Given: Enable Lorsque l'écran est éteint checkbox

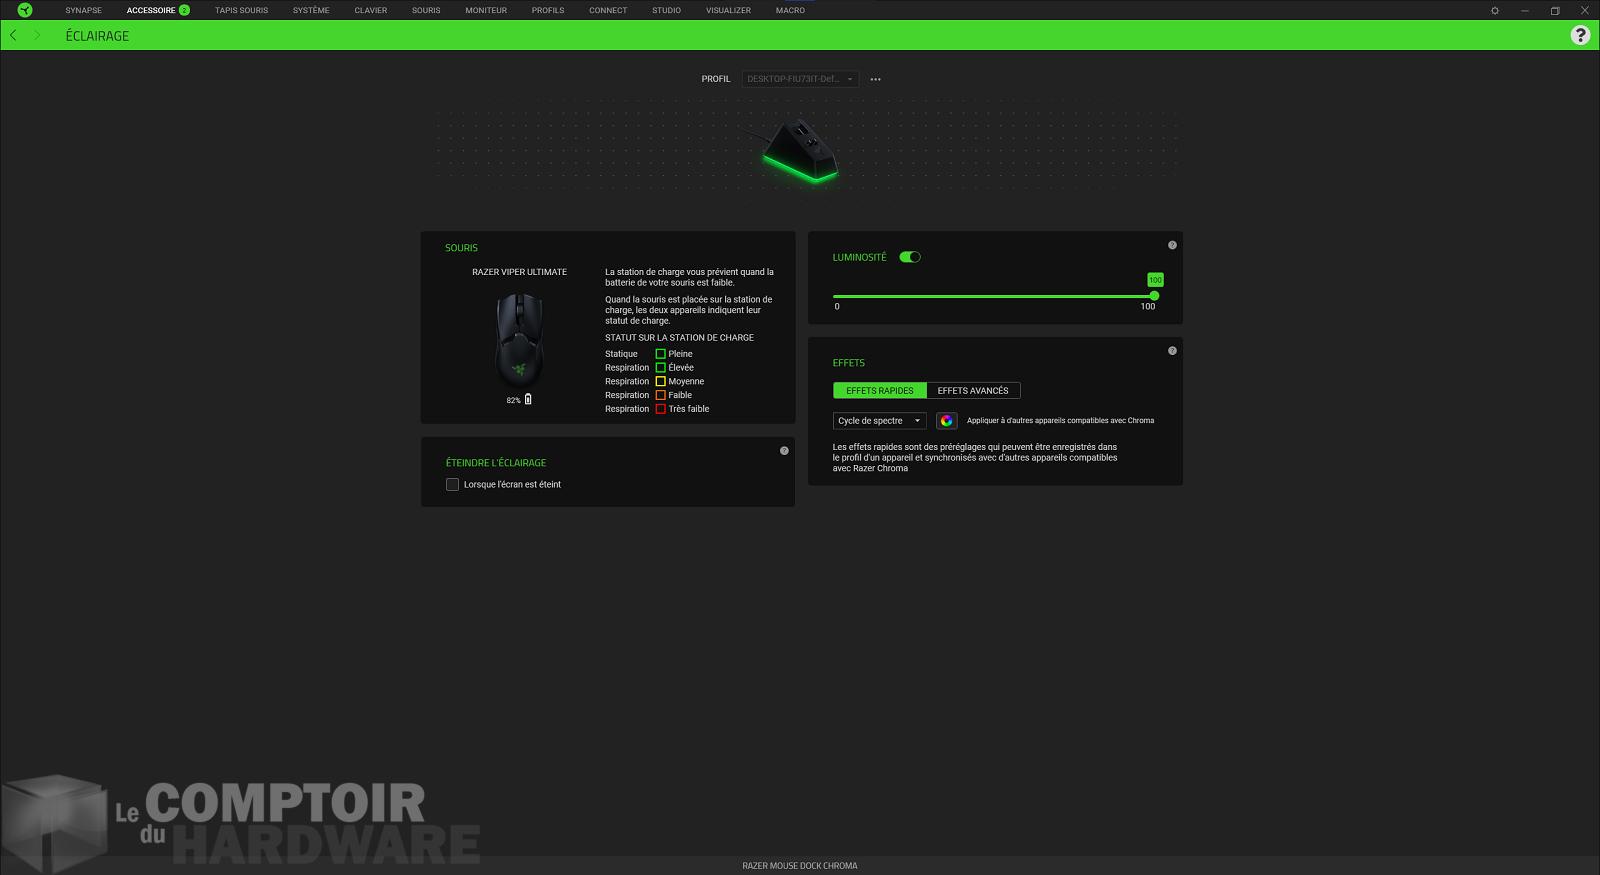Looking at the screenshot, I should click(452, 484).
